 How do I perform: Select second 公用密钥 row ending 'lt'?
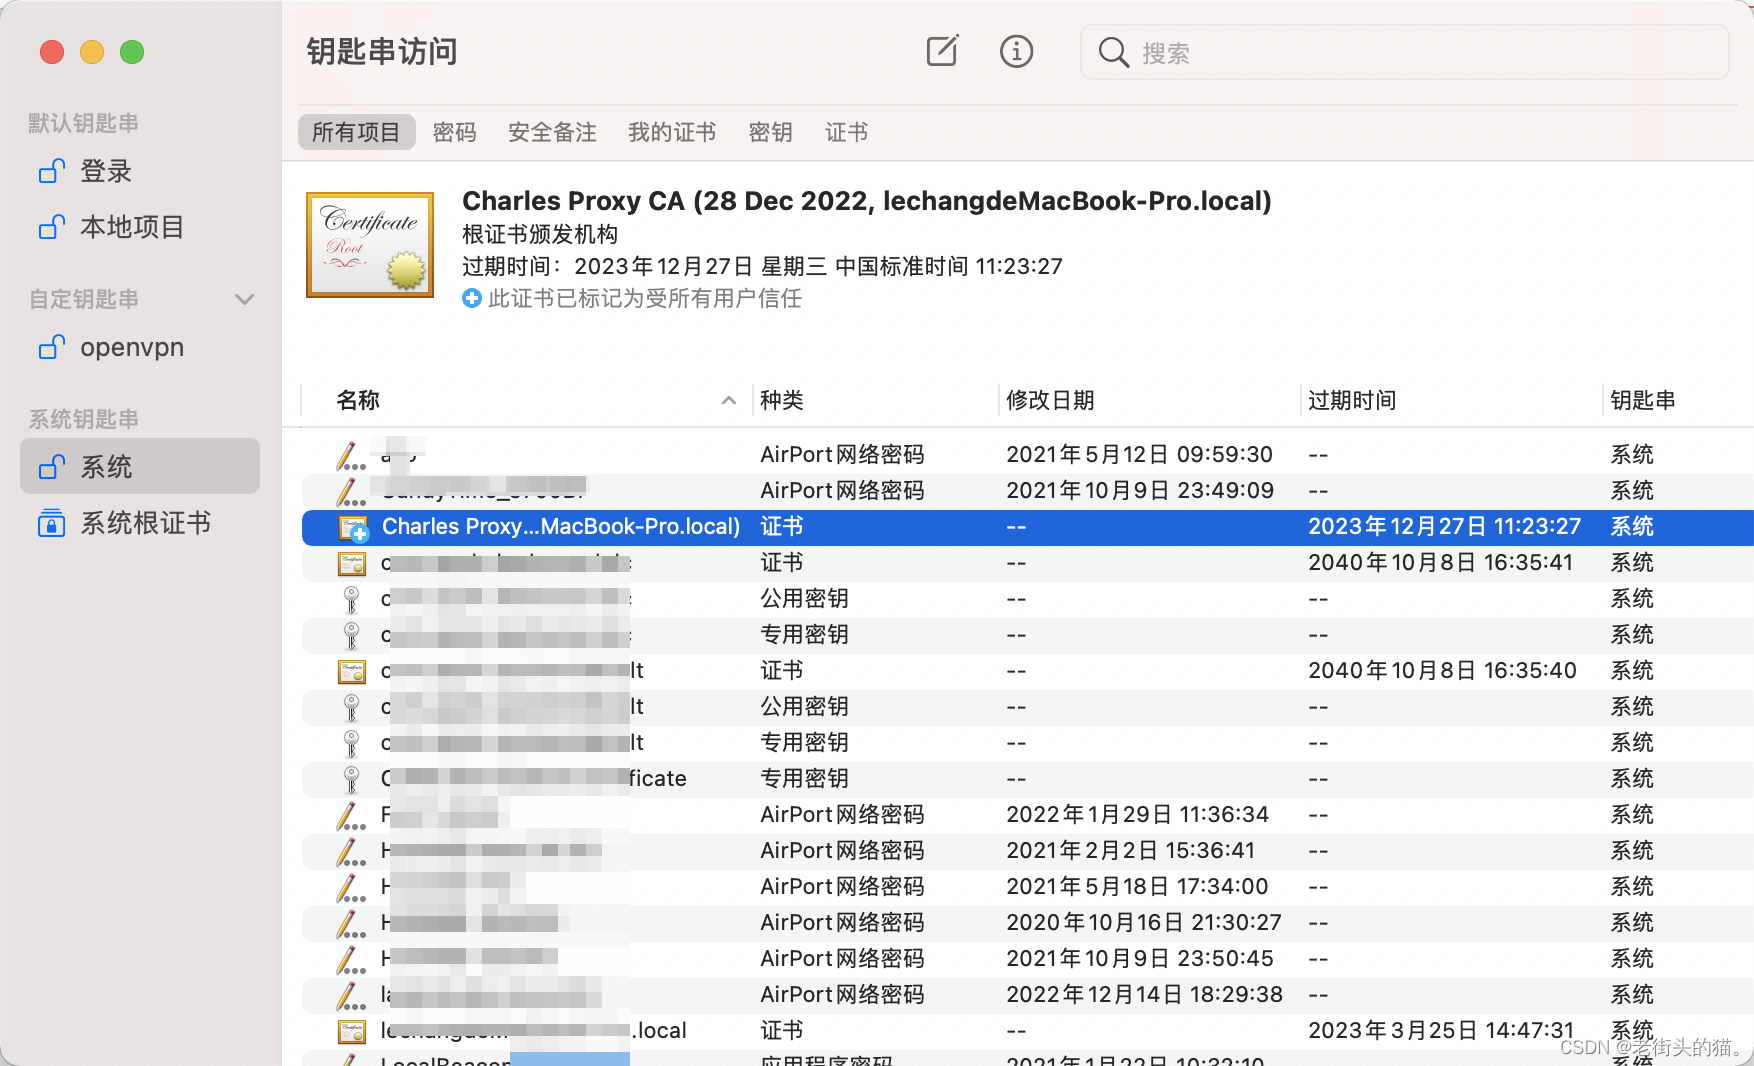coord(1028,707)
